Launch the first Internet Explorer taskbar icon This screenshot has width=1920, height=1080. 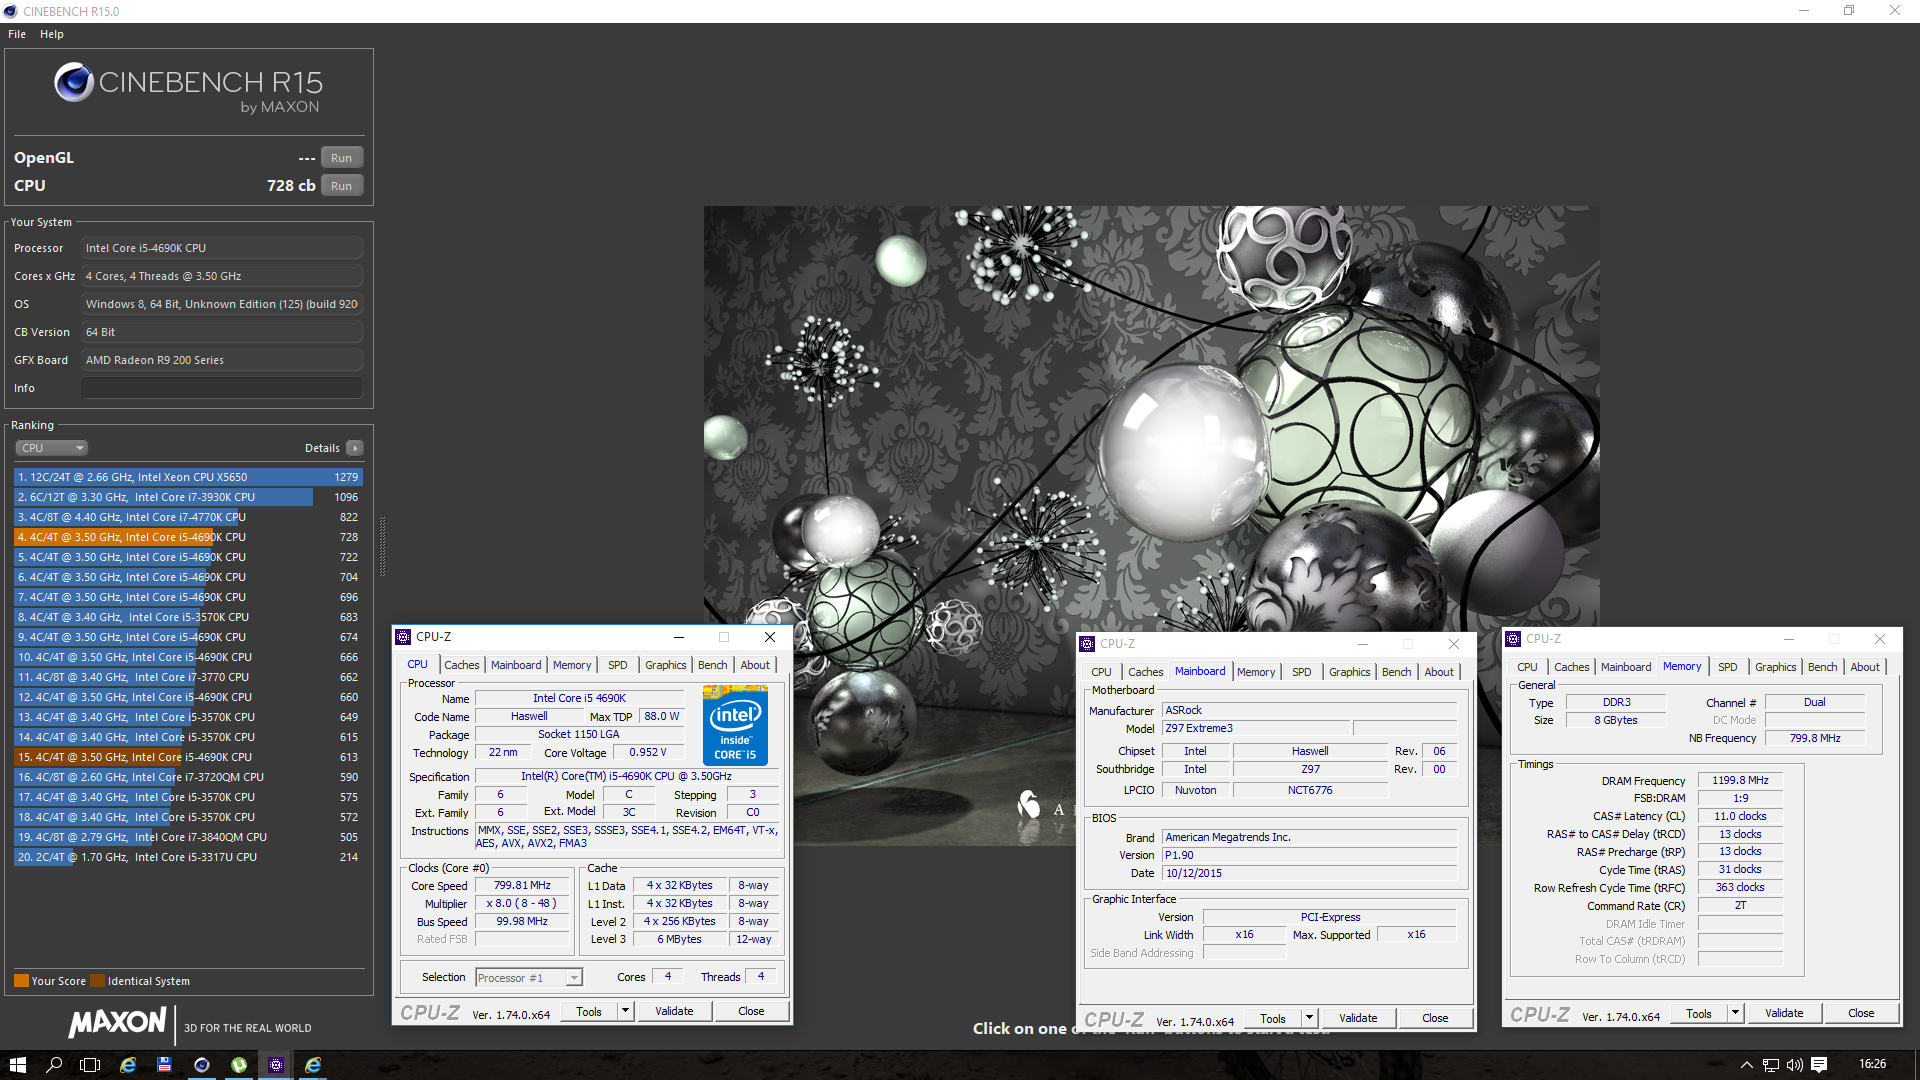coord(128,1065)
